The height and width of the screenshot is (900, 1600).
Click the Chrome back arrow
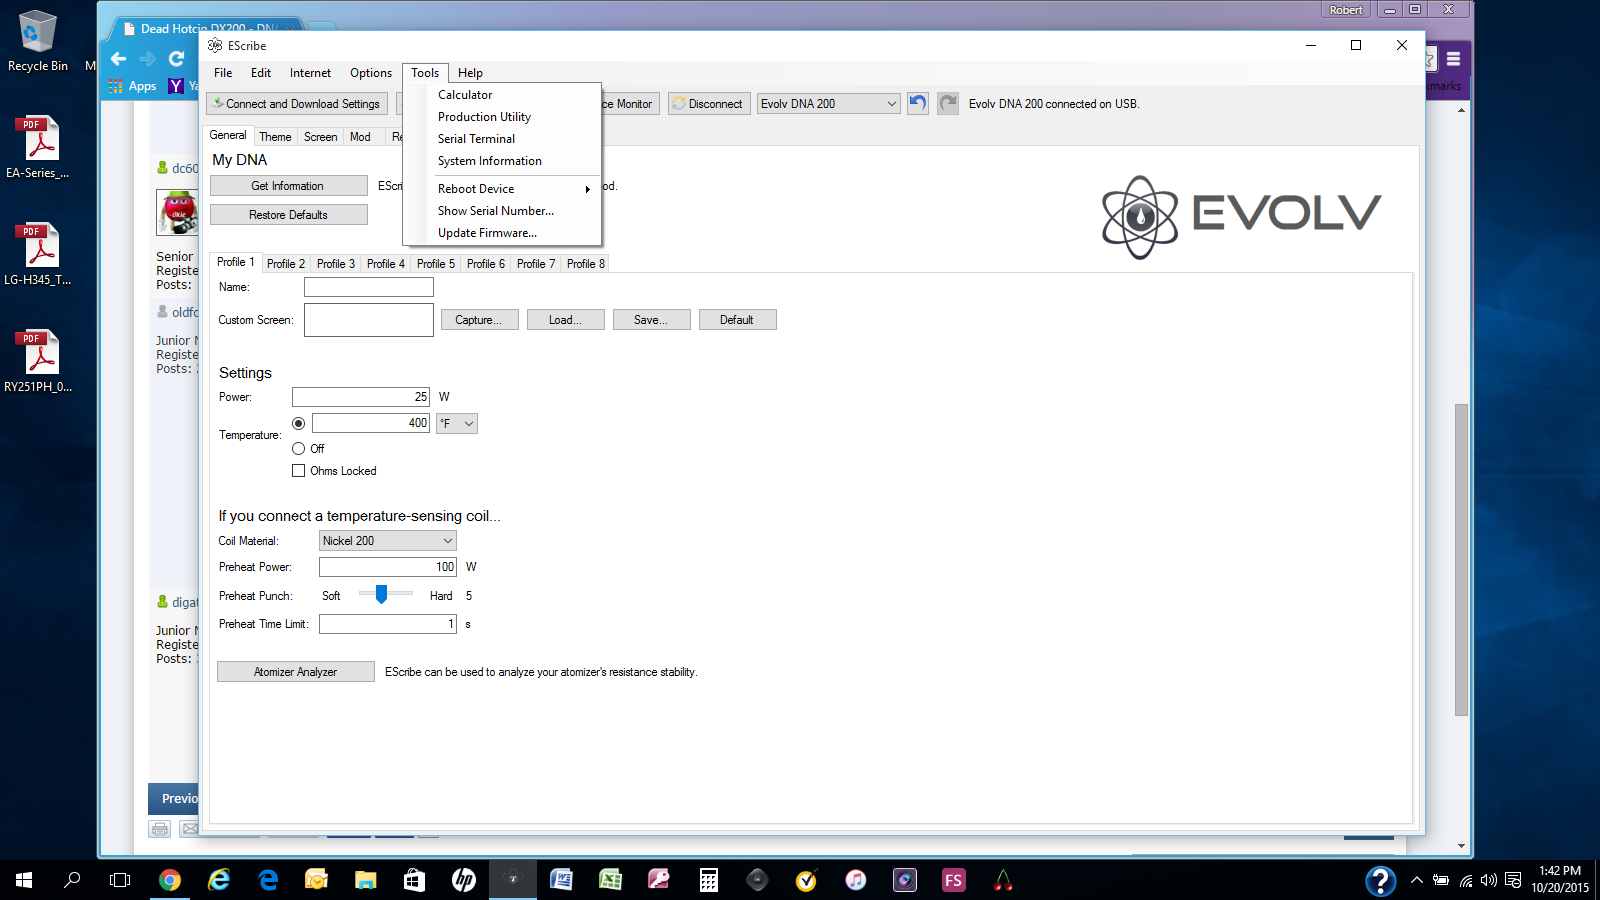pyautogui.click(x=119, y=59)
